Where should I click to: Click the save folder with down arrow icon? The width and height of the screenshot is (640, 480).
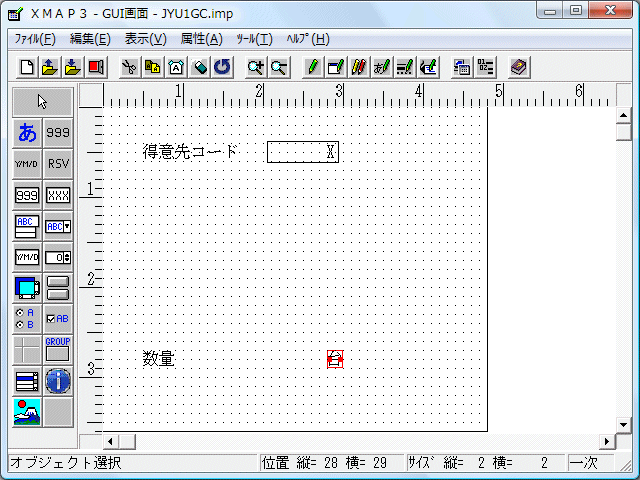(x=73, y=67)
